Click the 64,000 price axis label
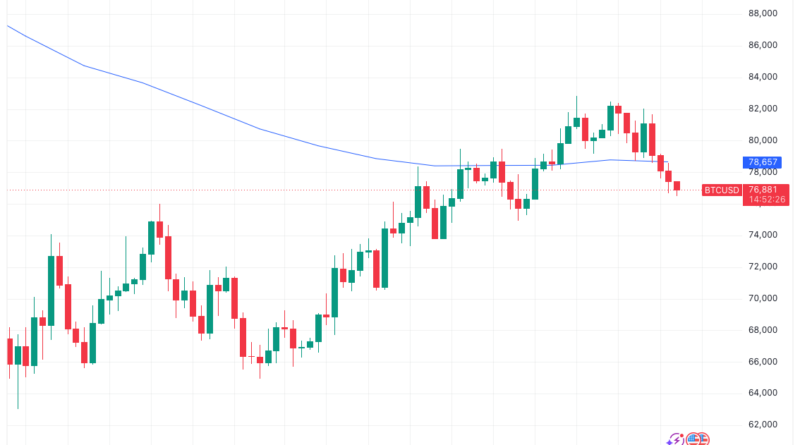This screenshot has height=445, width=800. 763,392
